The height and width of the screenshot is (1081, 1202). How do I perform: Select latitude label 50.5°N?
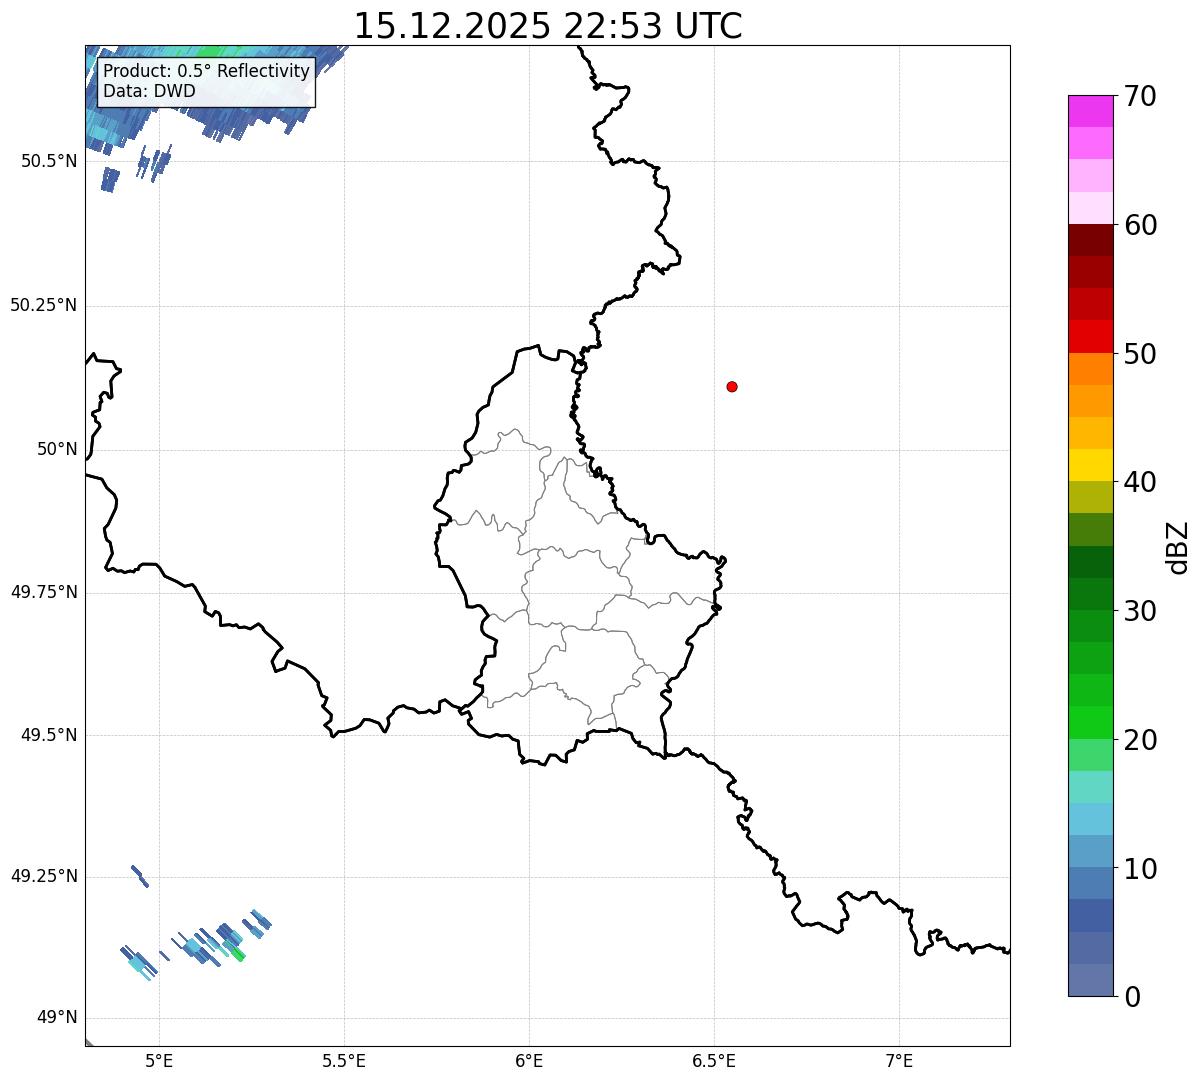pos(48,161)
